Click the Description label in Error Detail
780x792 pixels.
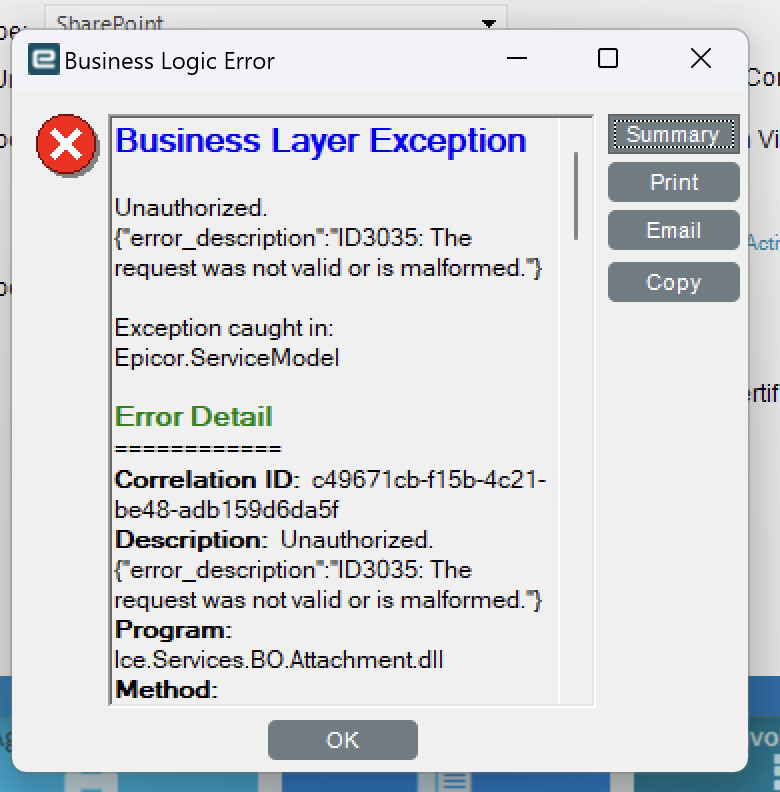[x=191, y=540]
